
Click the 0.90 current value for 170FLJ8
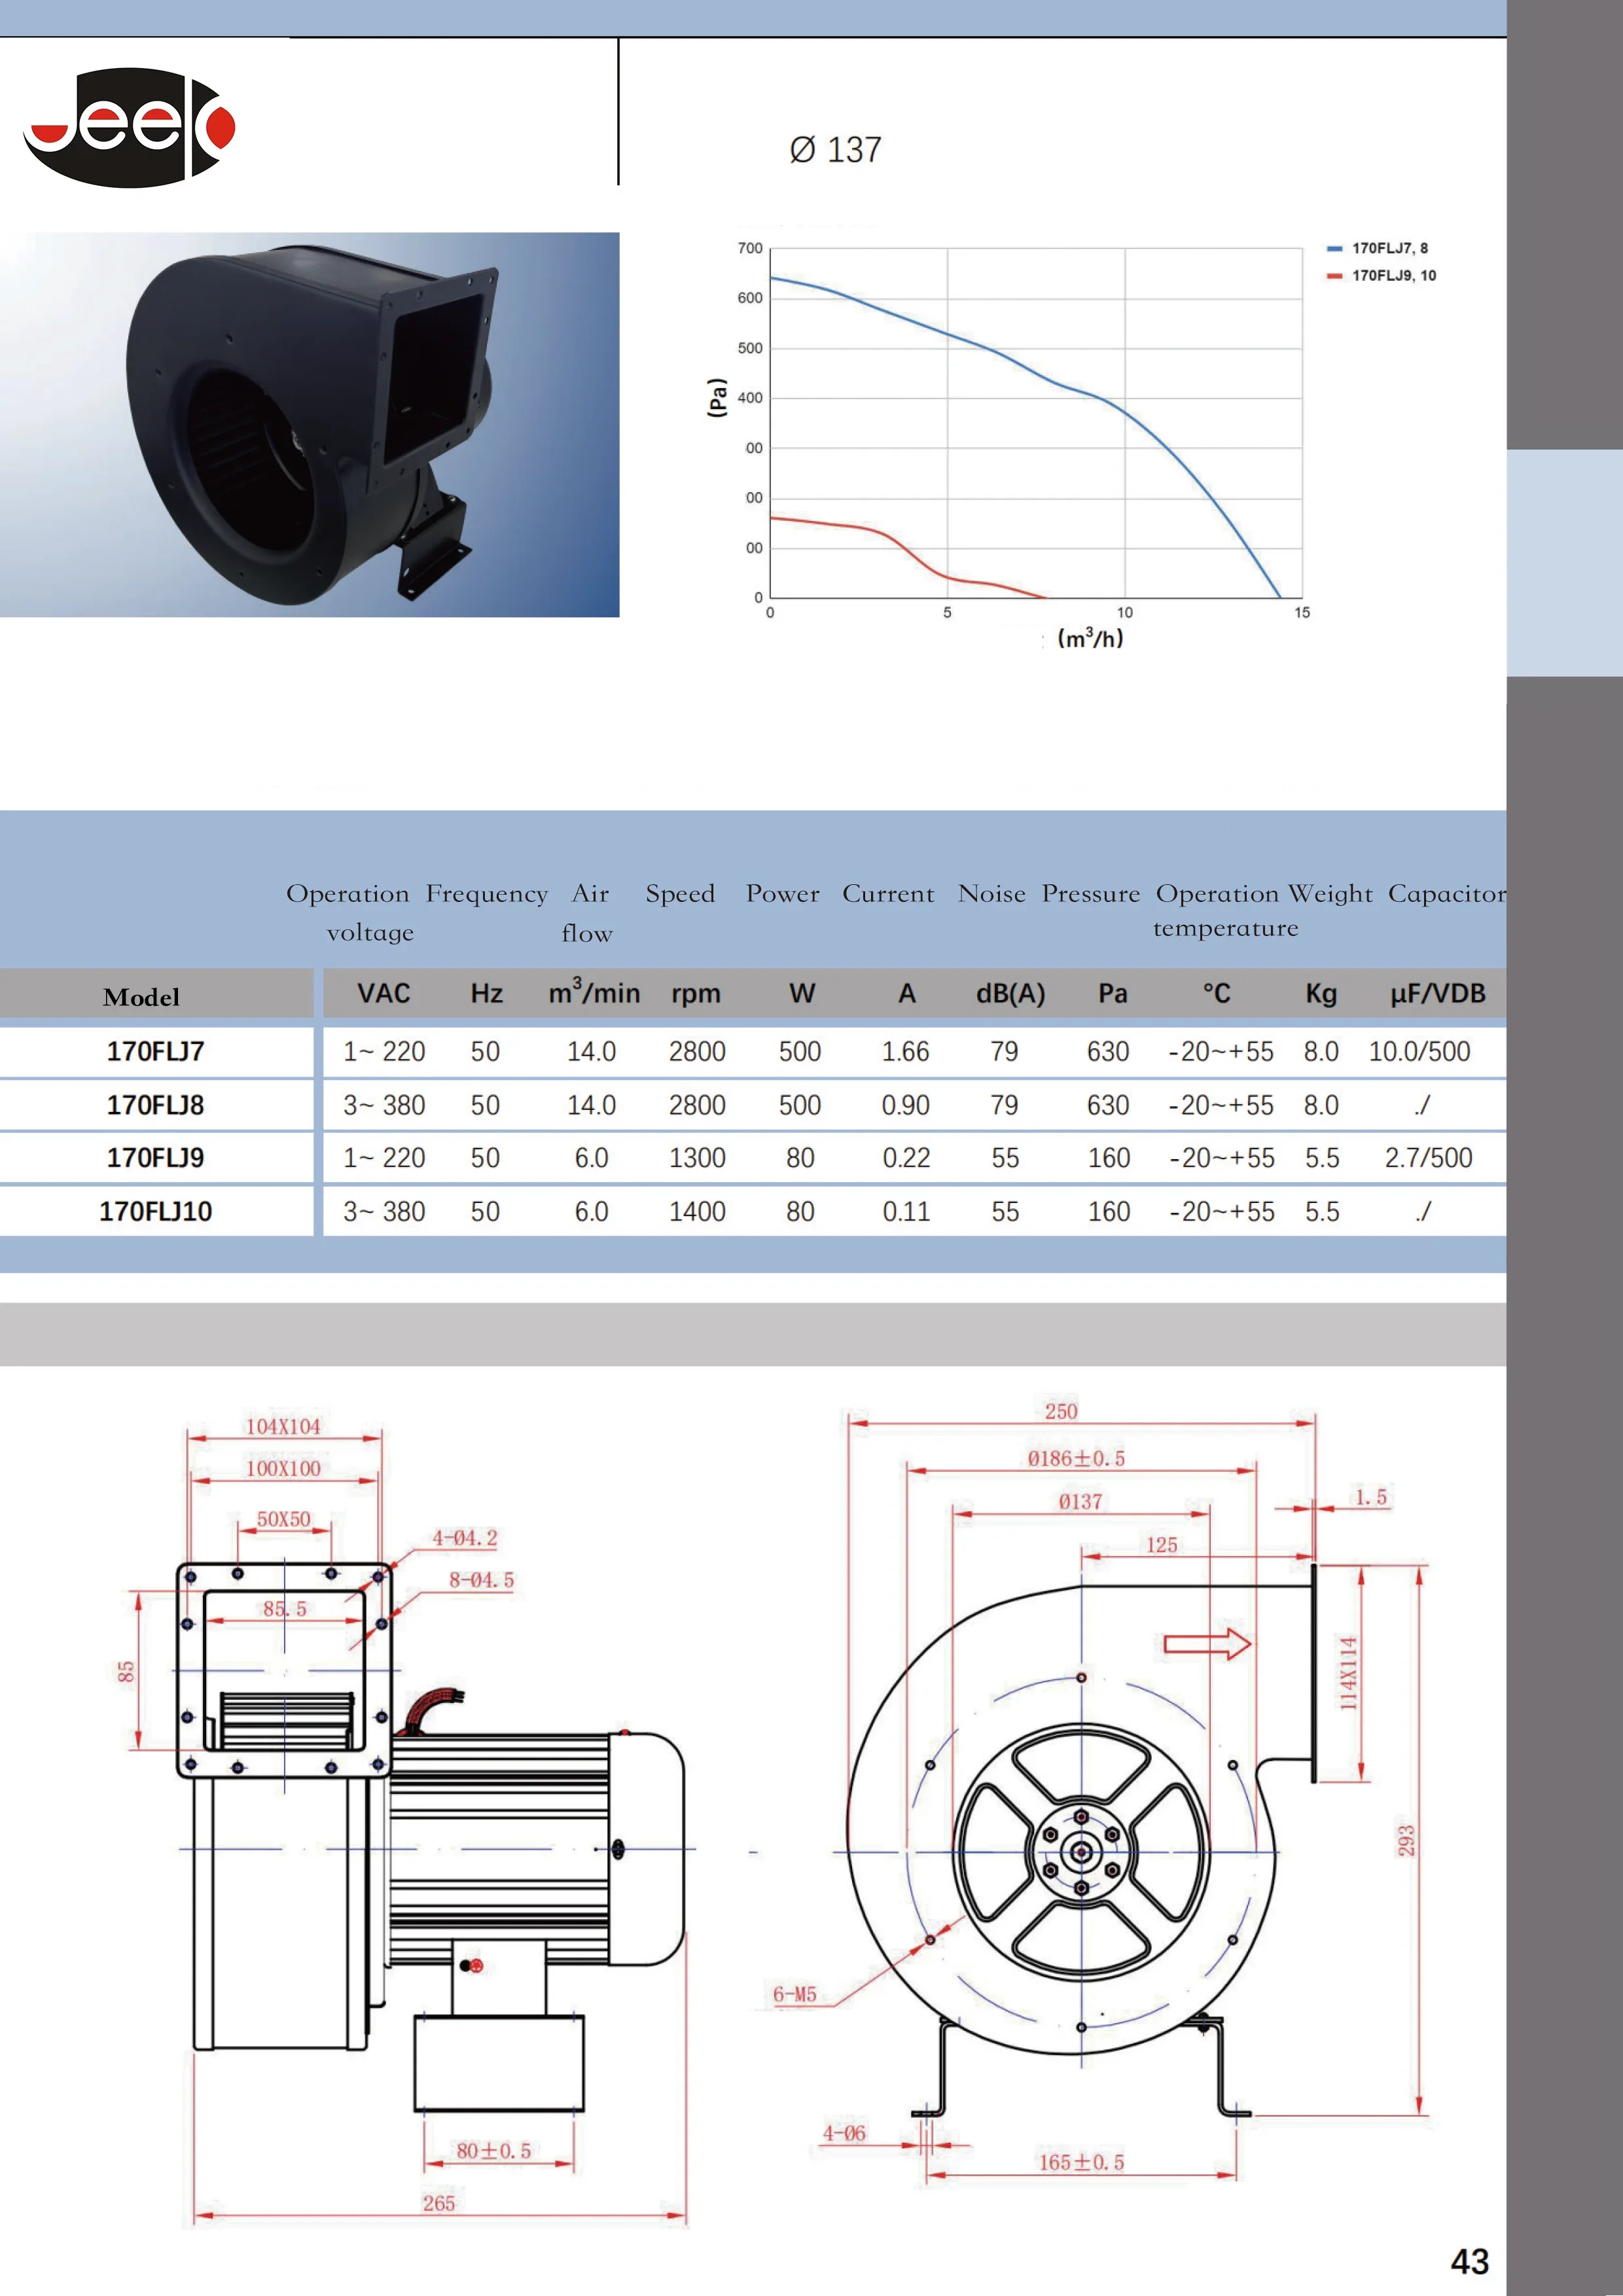pos(906,1106)
